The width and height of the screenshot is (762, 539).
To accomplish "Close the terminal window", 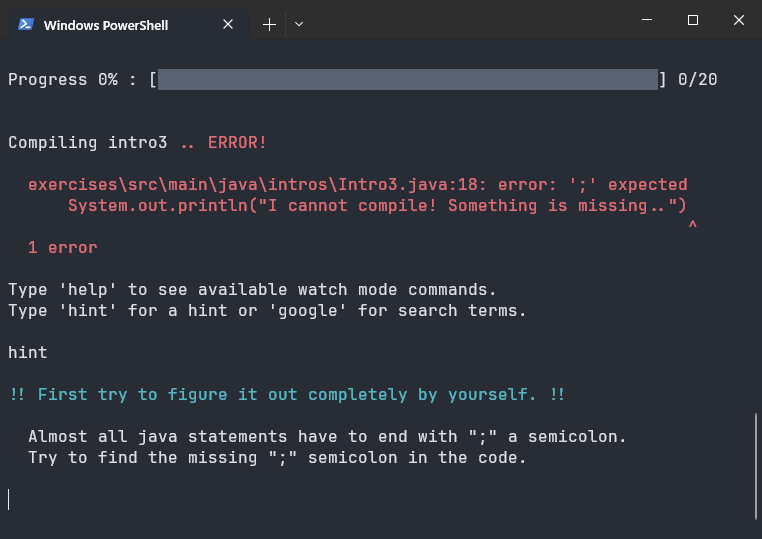I will click(739, 20).
